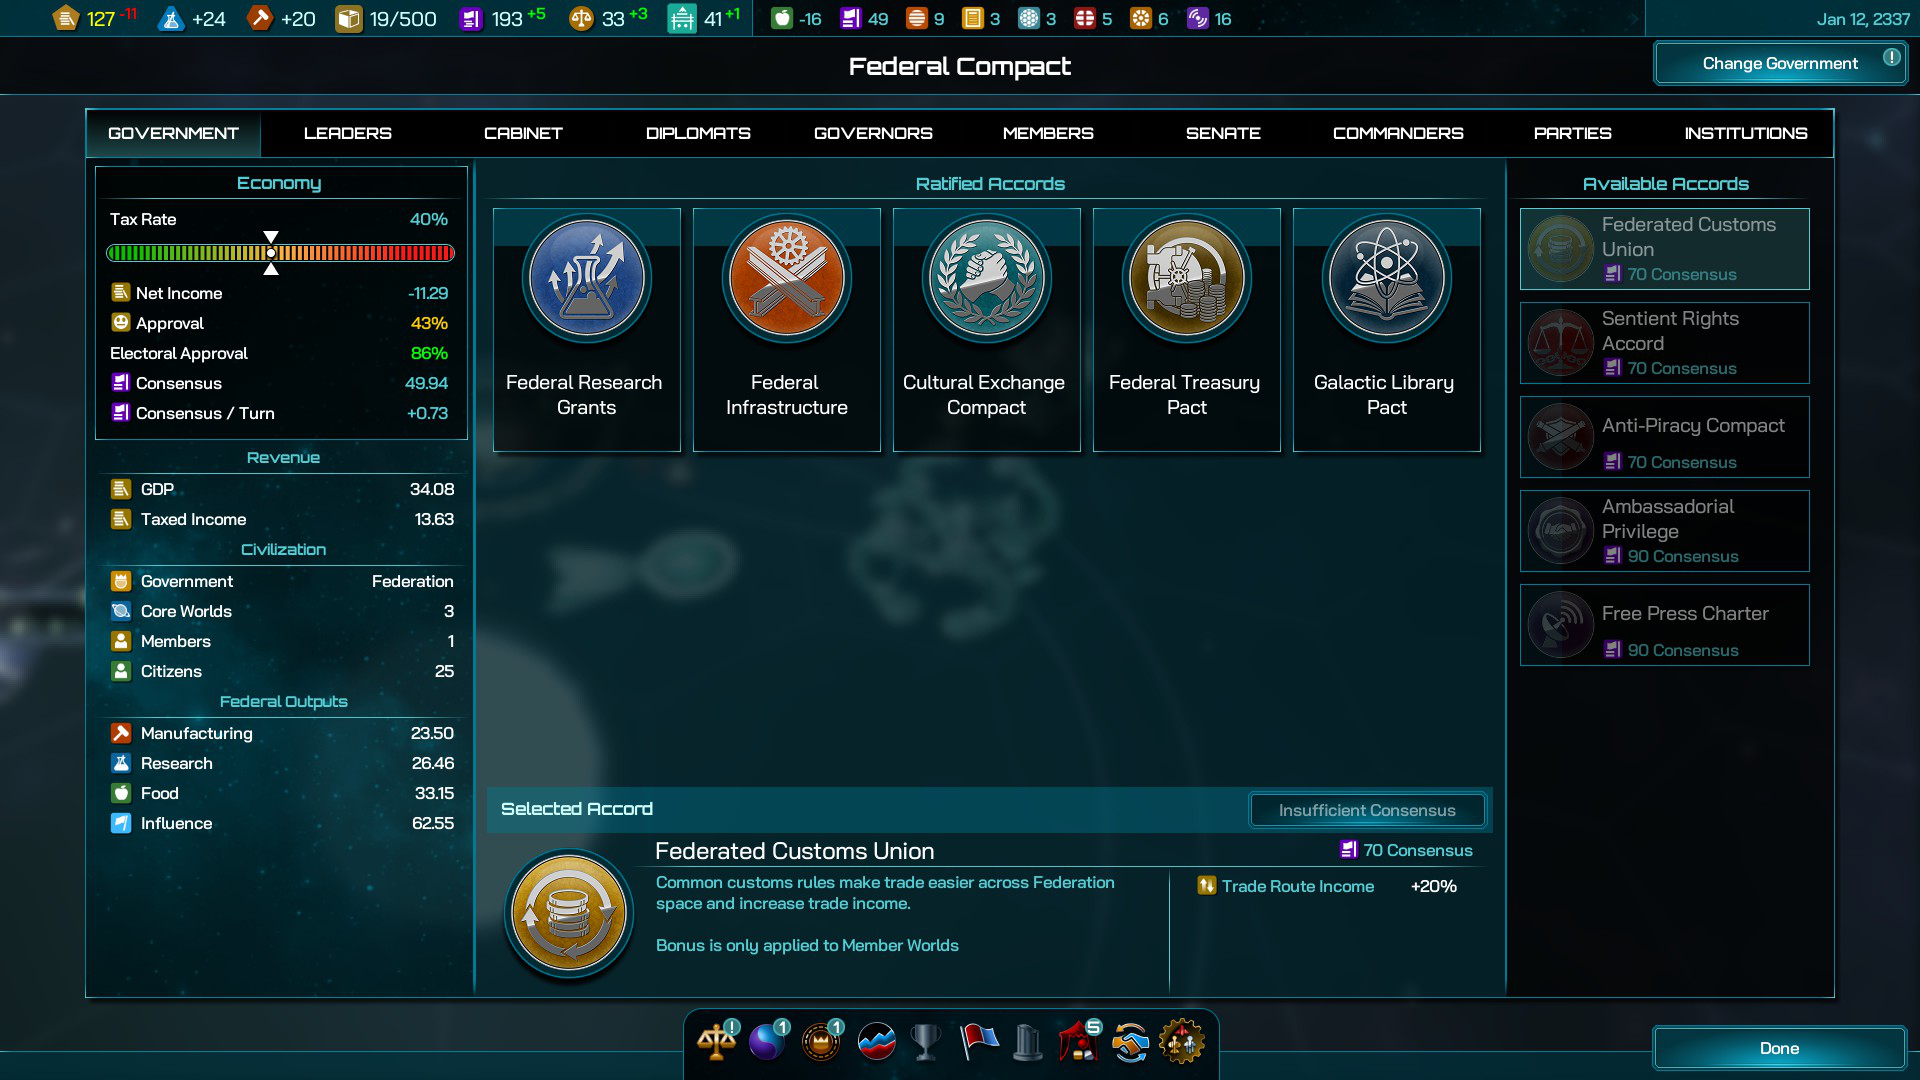The height and width of the screenshot is (1080, 1920).
Task: Click the manufacturing hammer icon in top bar
Action: [x=260, y=18]
